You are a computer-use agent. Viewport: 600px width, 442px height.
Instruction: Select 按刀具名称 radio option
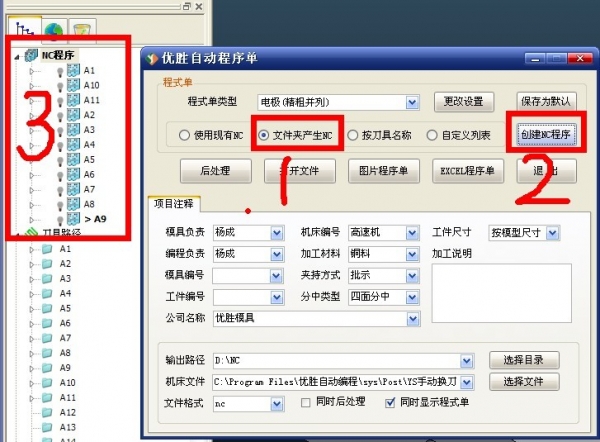point(352,135)
